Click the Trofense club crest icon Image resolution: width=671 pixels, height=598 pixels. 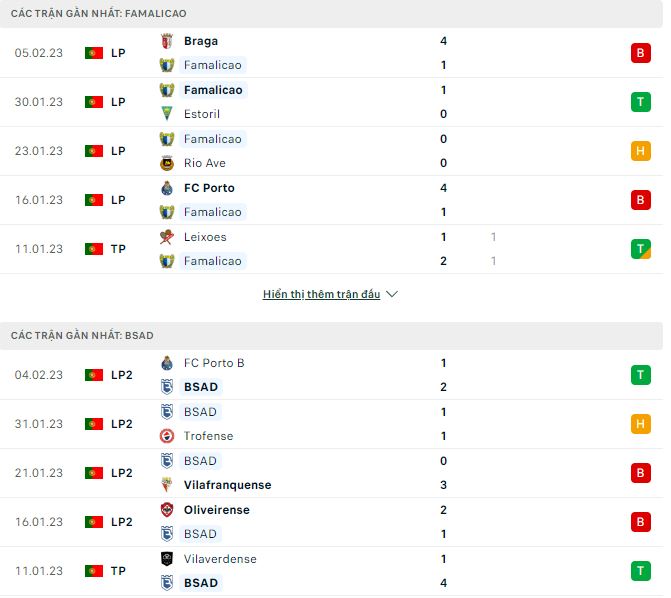[167, 436]
